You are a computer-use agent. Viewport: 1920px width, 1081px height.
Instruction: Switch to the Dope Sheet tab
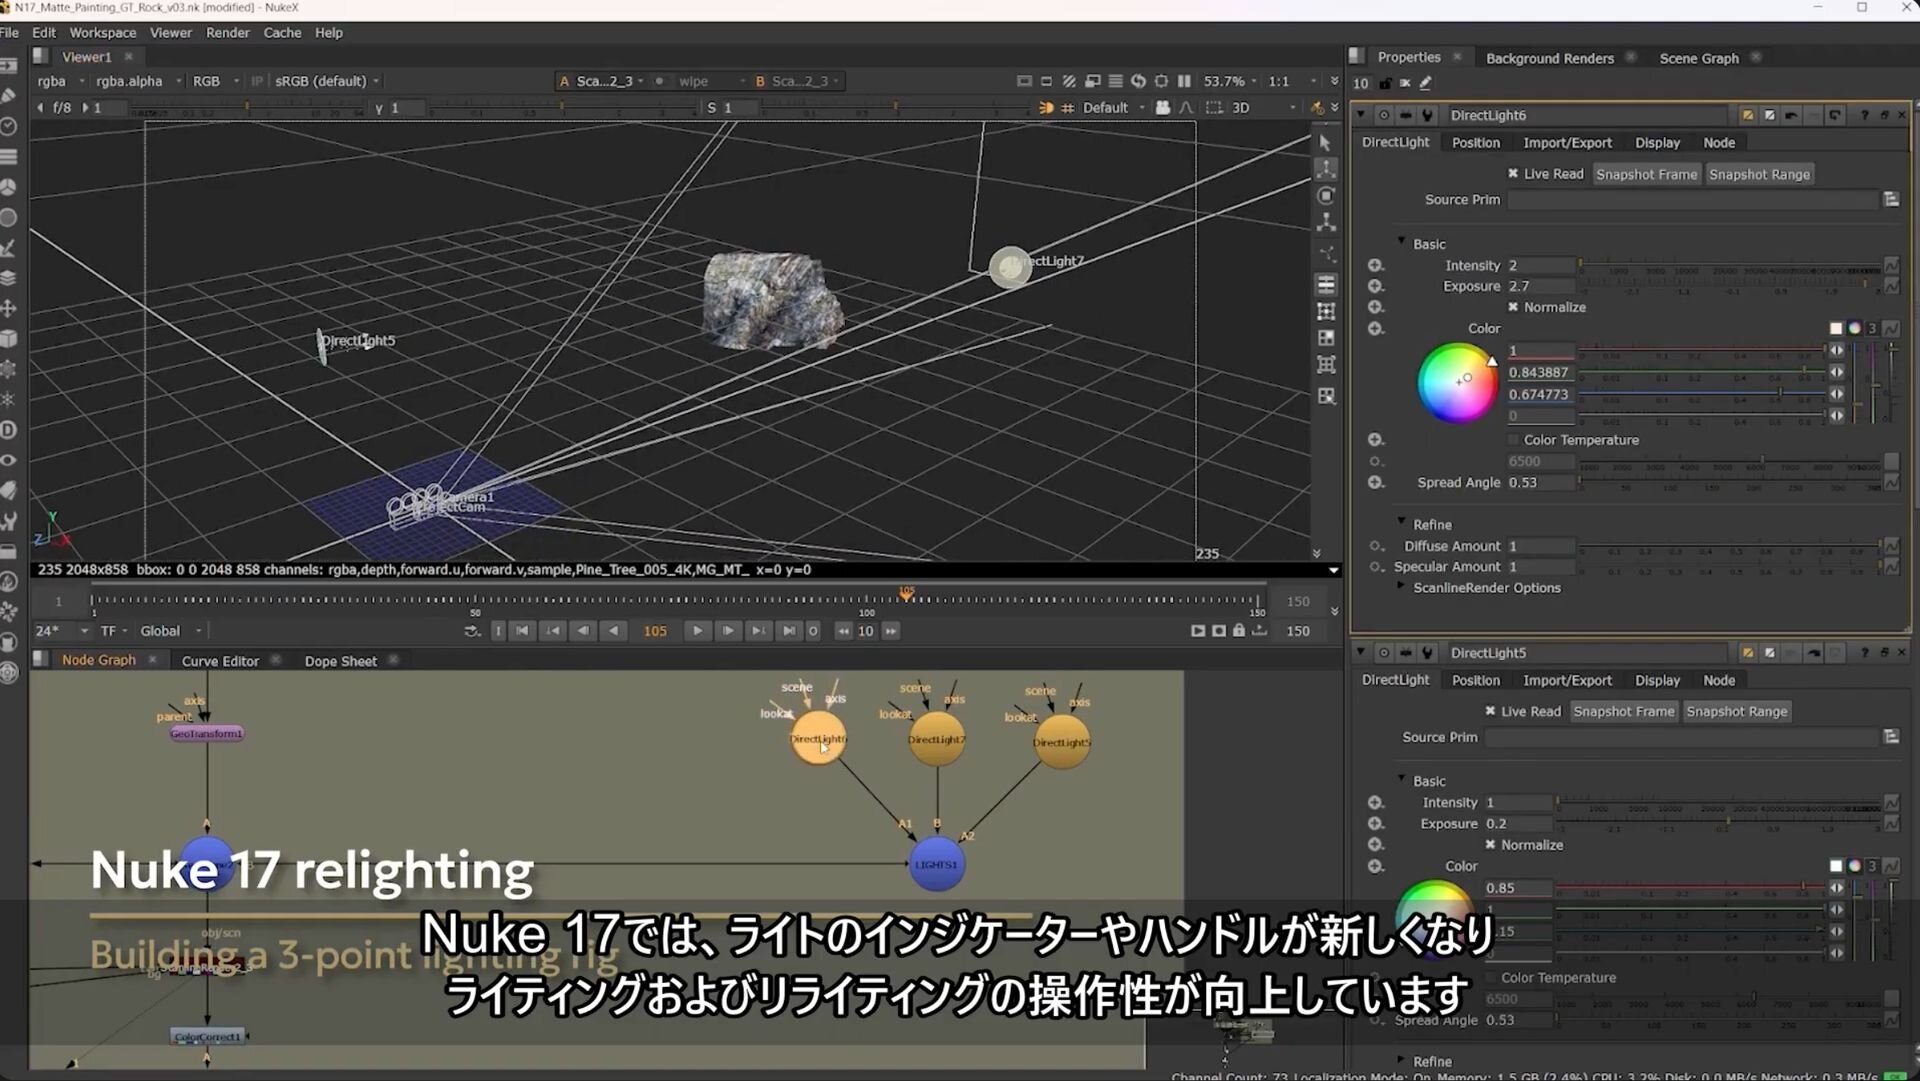[341, 661]
